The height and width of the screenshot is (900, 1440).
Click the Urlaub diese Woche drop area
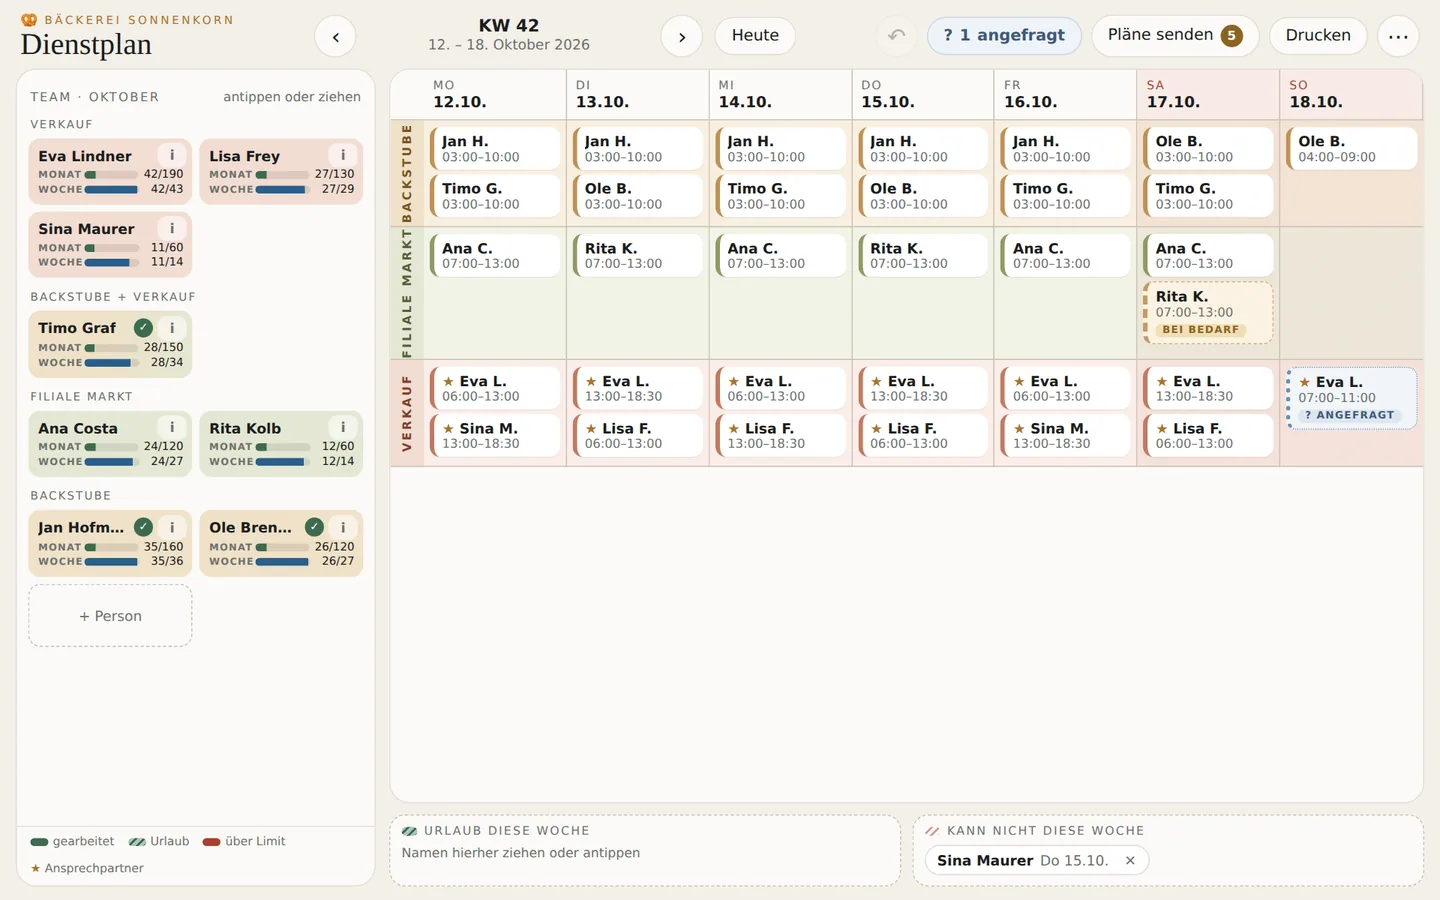pos(645,850)
